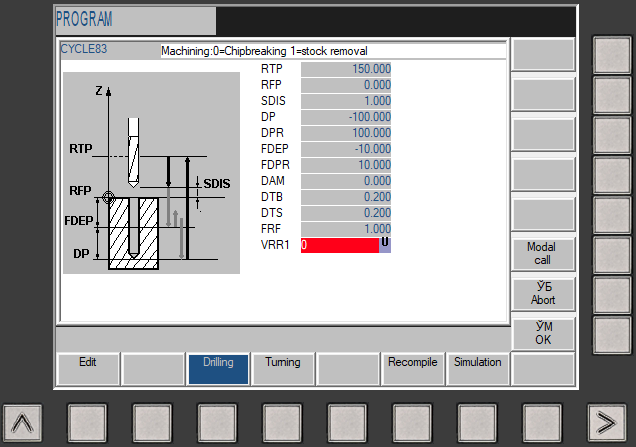Select the RFP value field
The image size is (636, 447).
346,85
